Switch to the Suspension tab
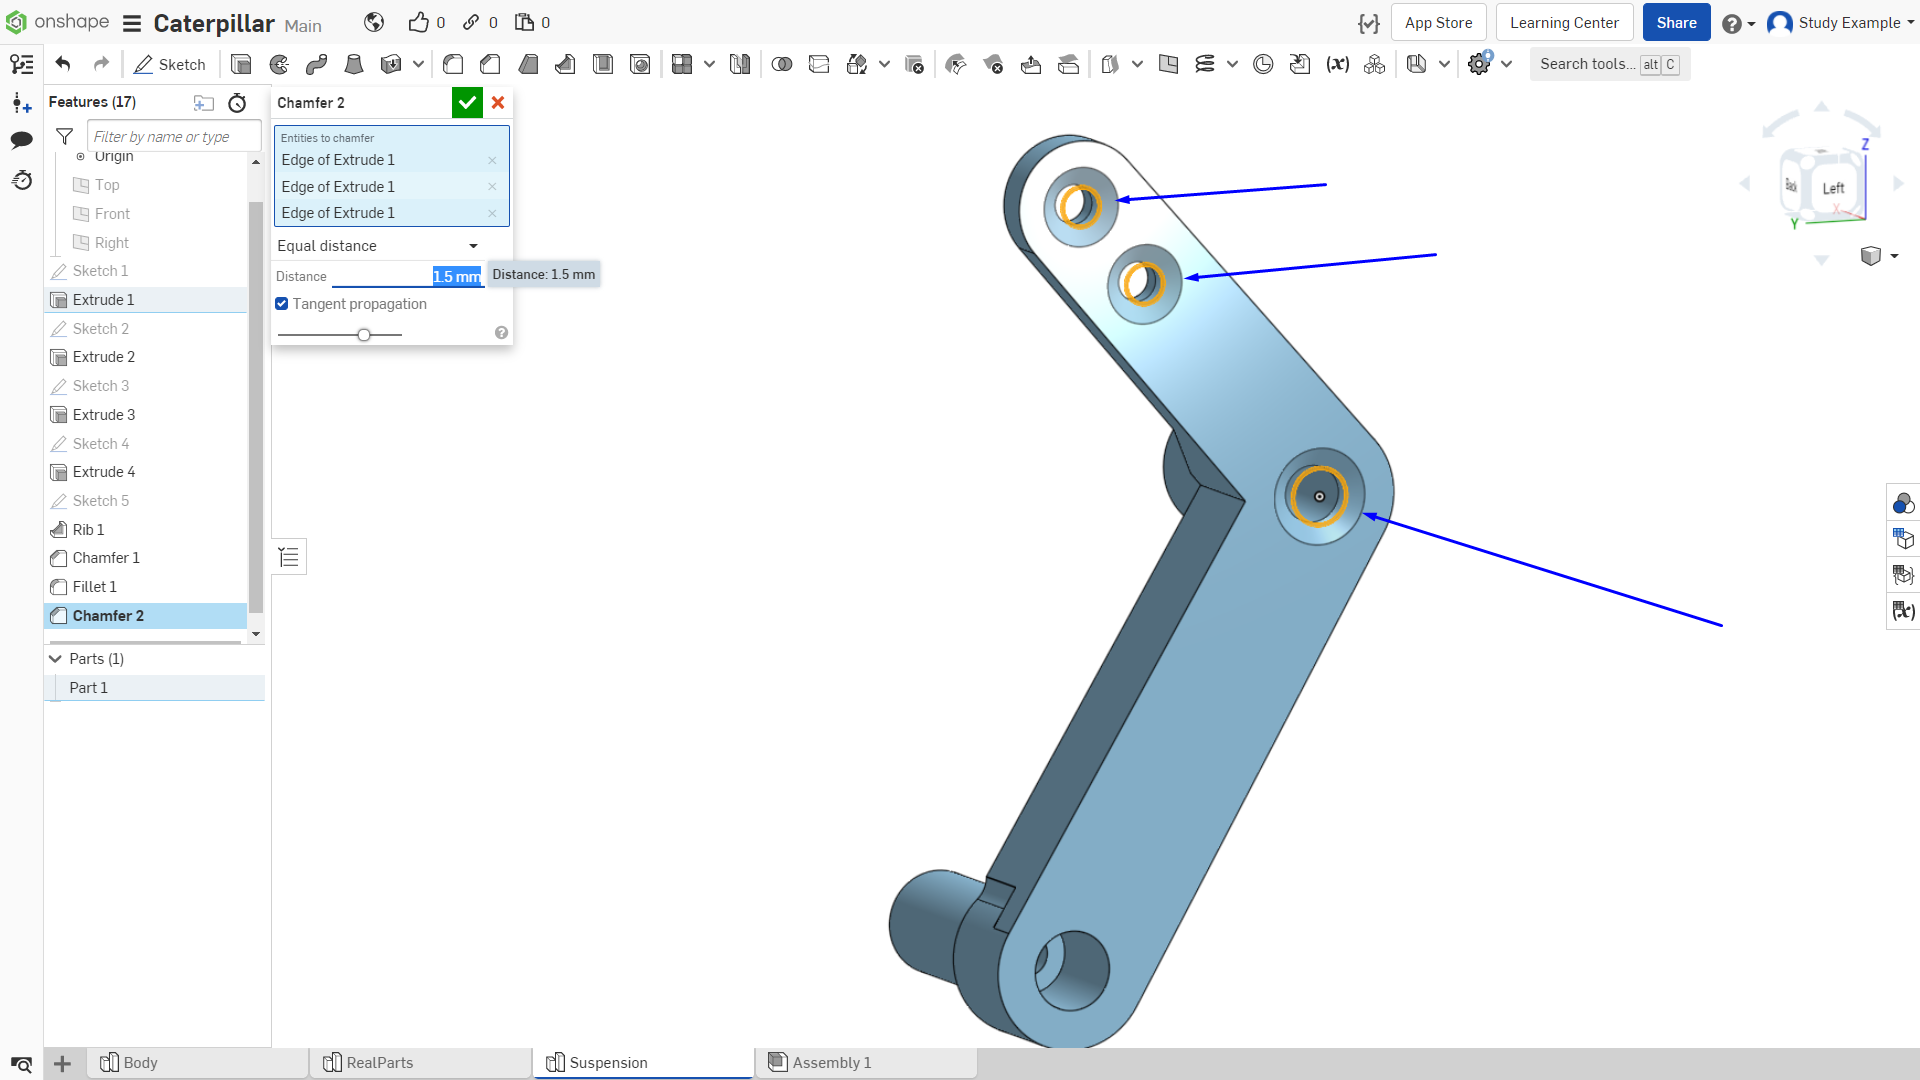Viewport: 1920px width, 1080px height. point(643,1063)
